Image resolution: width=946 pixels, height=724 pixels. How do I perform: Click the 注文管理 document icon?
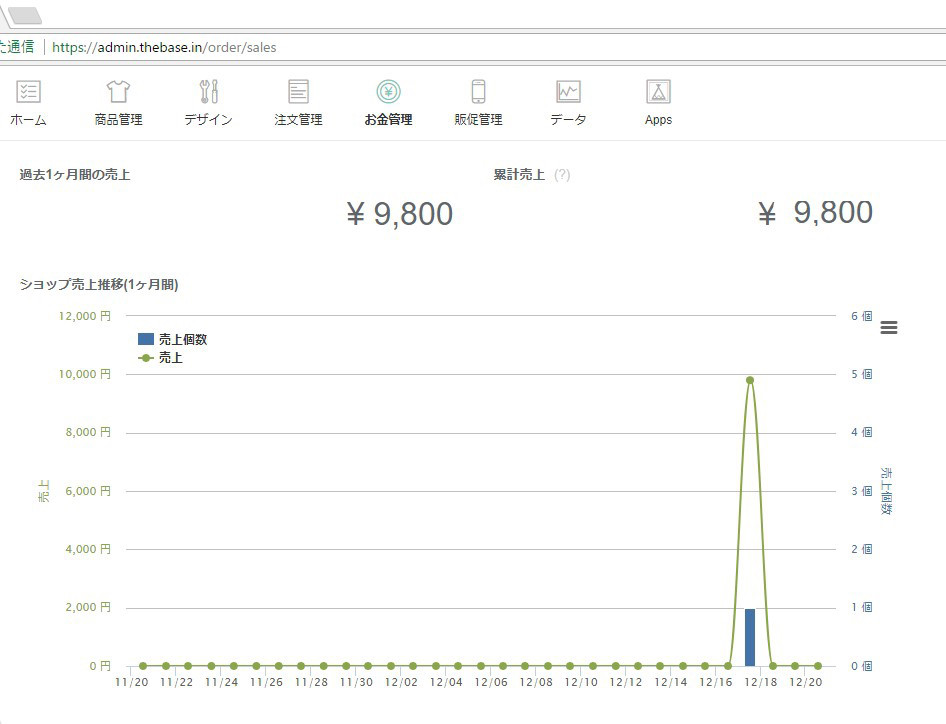[x=298, y=92]
